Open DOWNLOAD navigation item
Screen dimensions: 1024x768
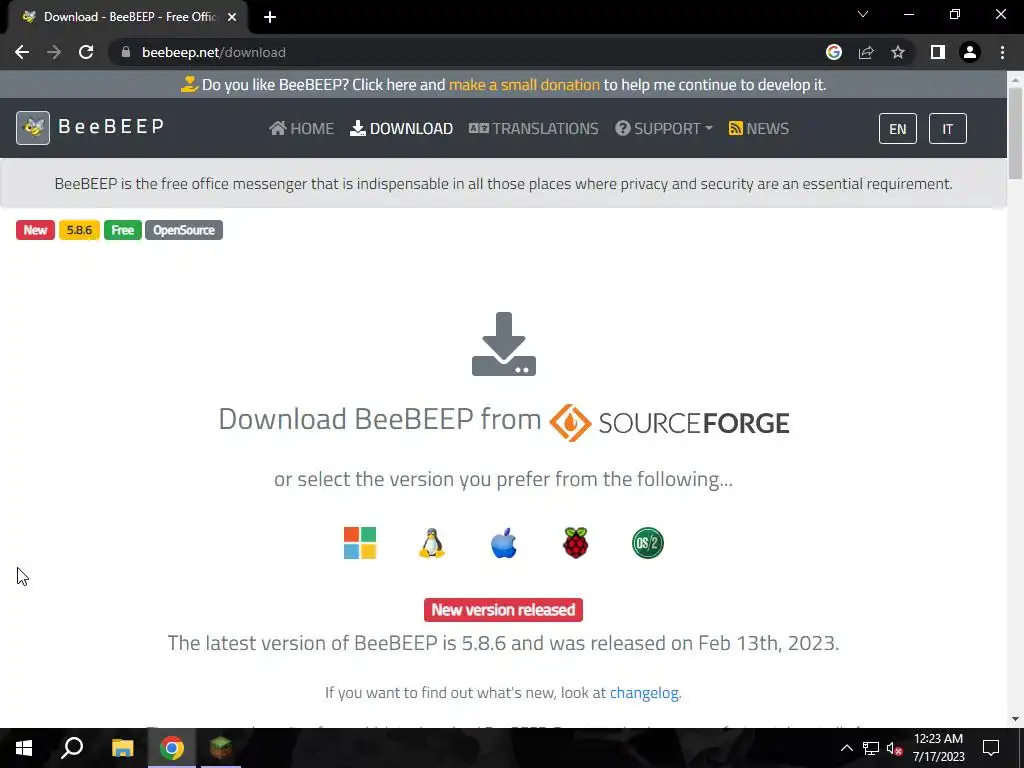(x=402, y=129)
